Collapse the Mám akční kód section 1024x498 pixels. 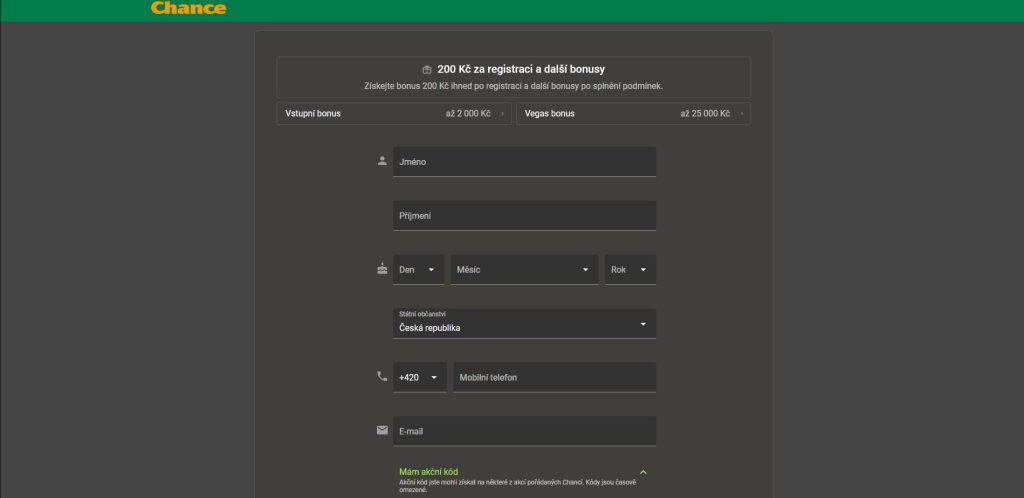pos(643,472)
